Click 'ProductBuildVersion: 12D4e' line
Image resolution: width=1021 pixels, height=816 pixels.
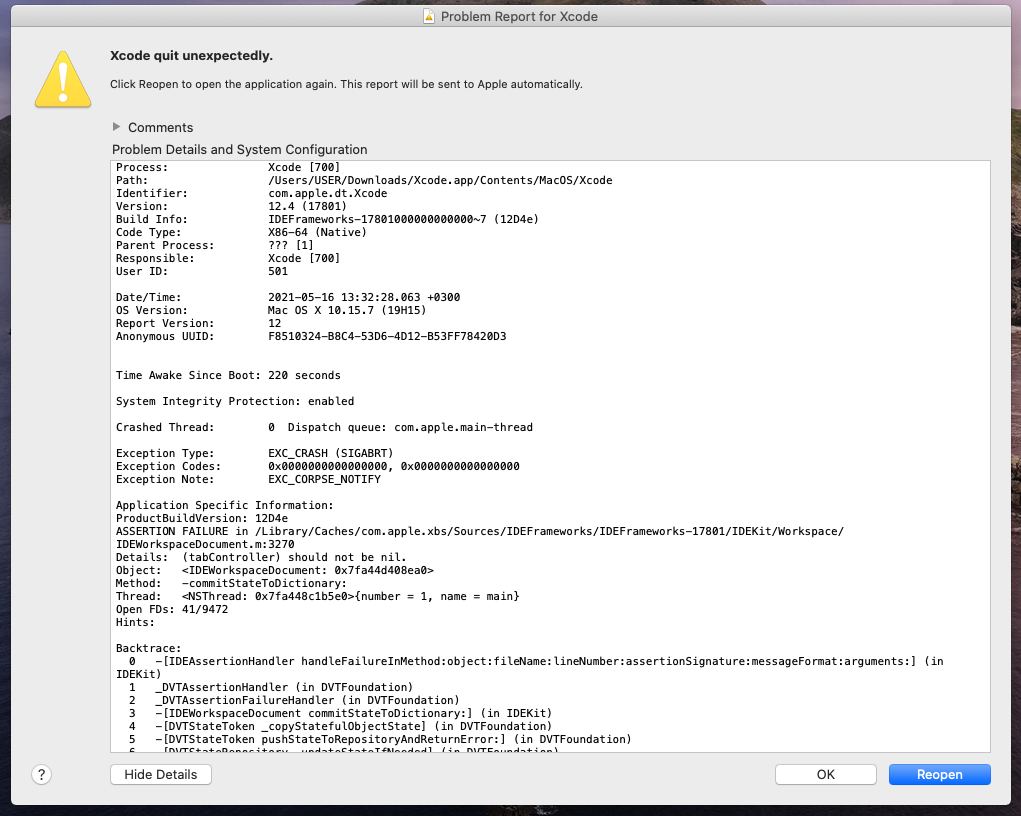tap(202, 519)
